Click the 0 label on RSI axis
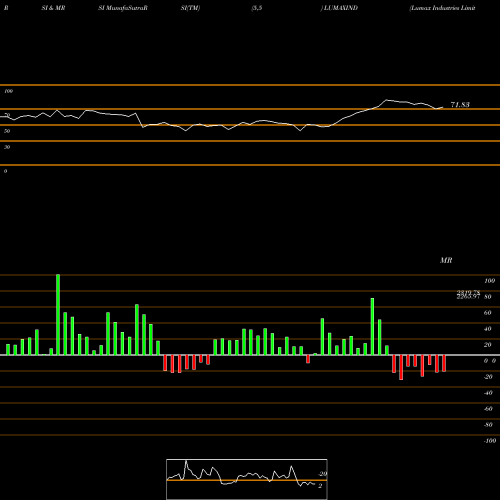Image resolution: width=500 pixels, height=500 pixels. [5, 171]
